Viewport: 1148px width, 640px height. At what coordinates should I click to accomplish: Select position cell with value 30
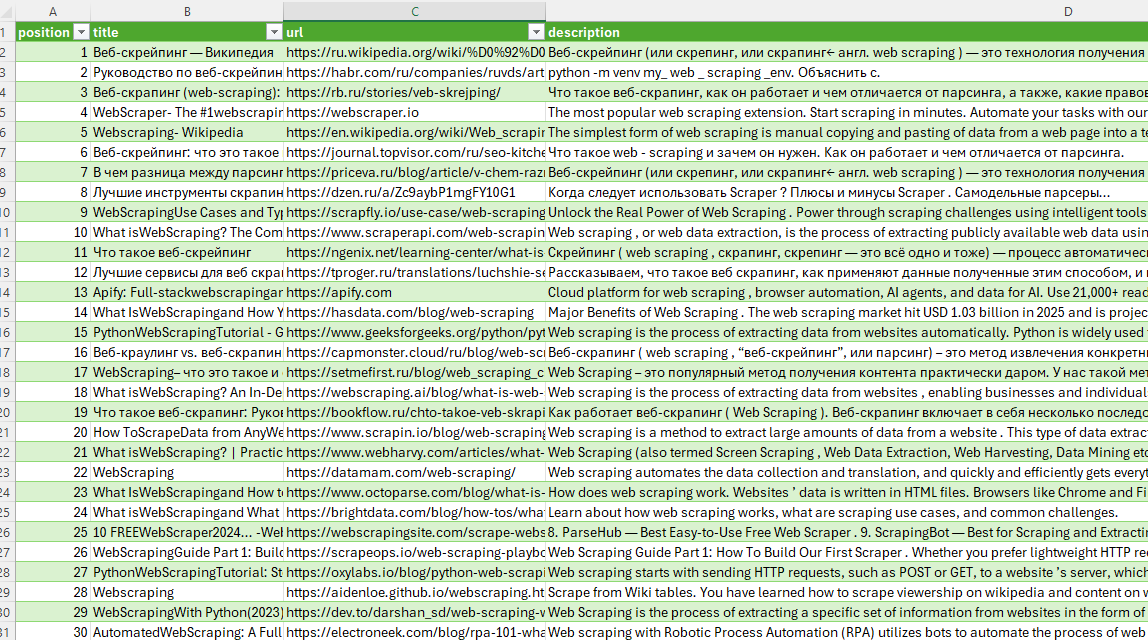coord(53,633)
